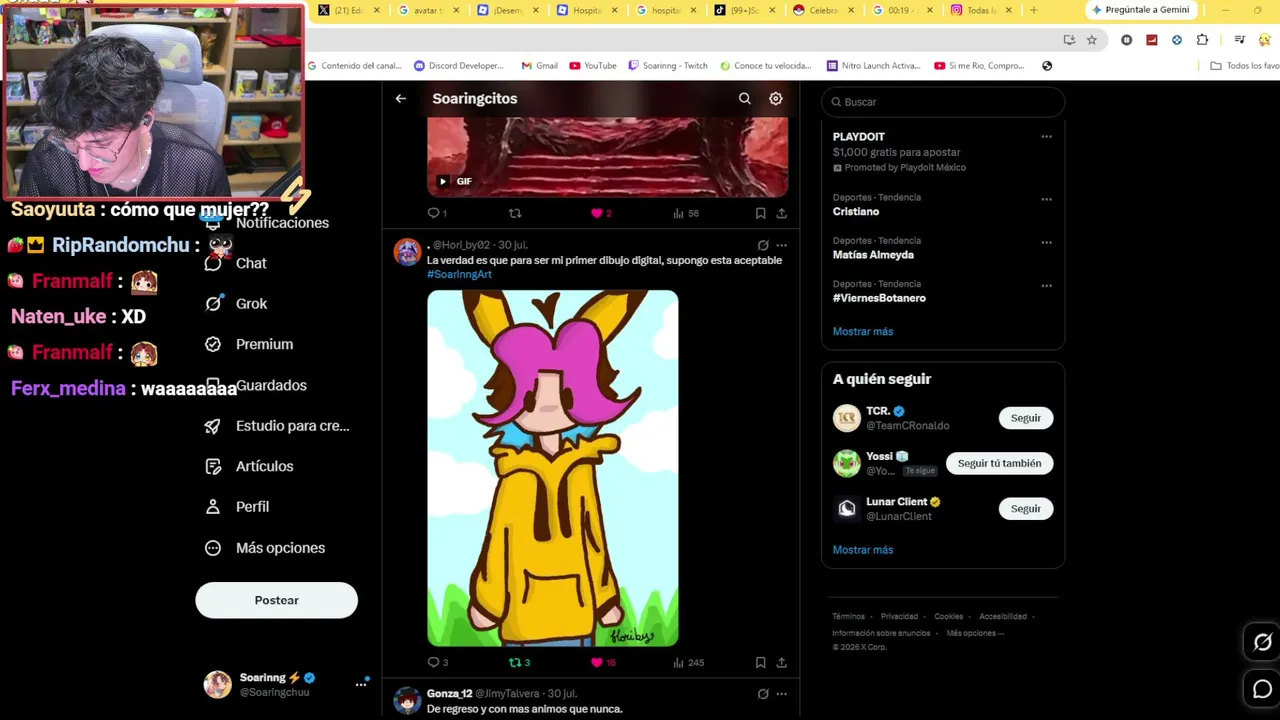Viewport: 1280px width, 720px height.
Task: Open the floating messages chat button
Action: coord(1262,689)
